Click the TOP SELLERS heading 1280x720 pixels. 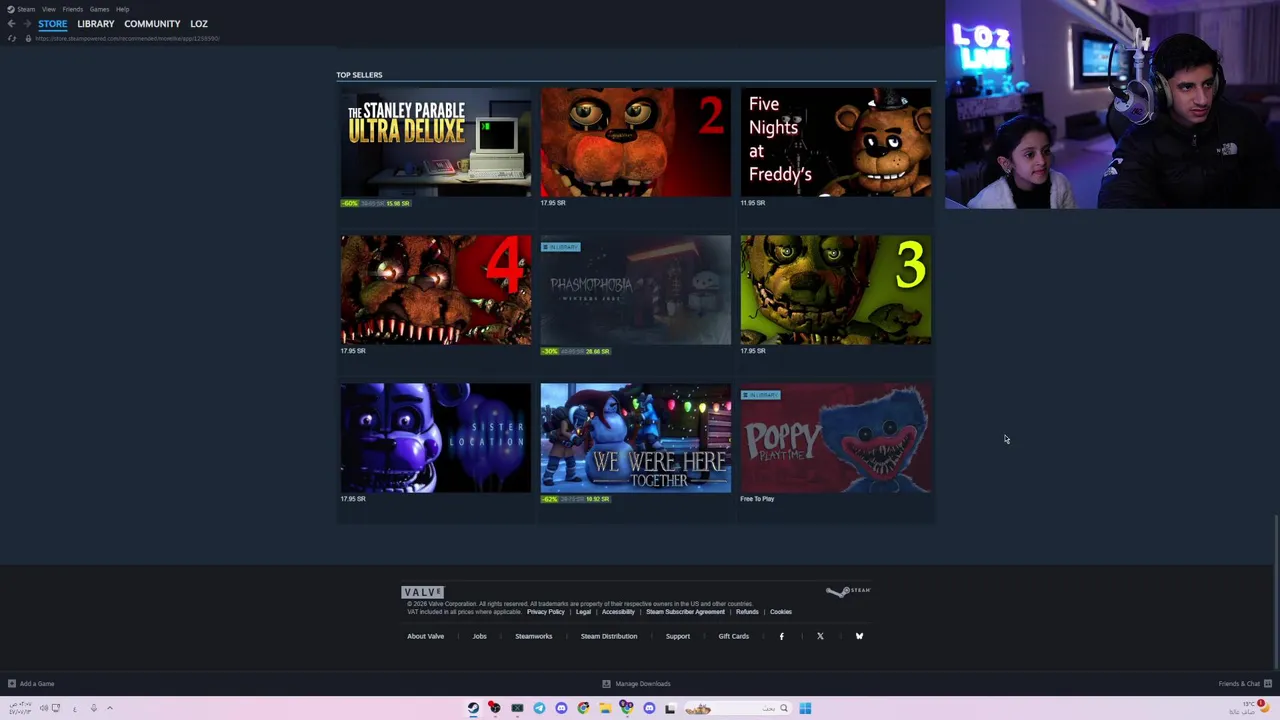click(x=359, y=75)
